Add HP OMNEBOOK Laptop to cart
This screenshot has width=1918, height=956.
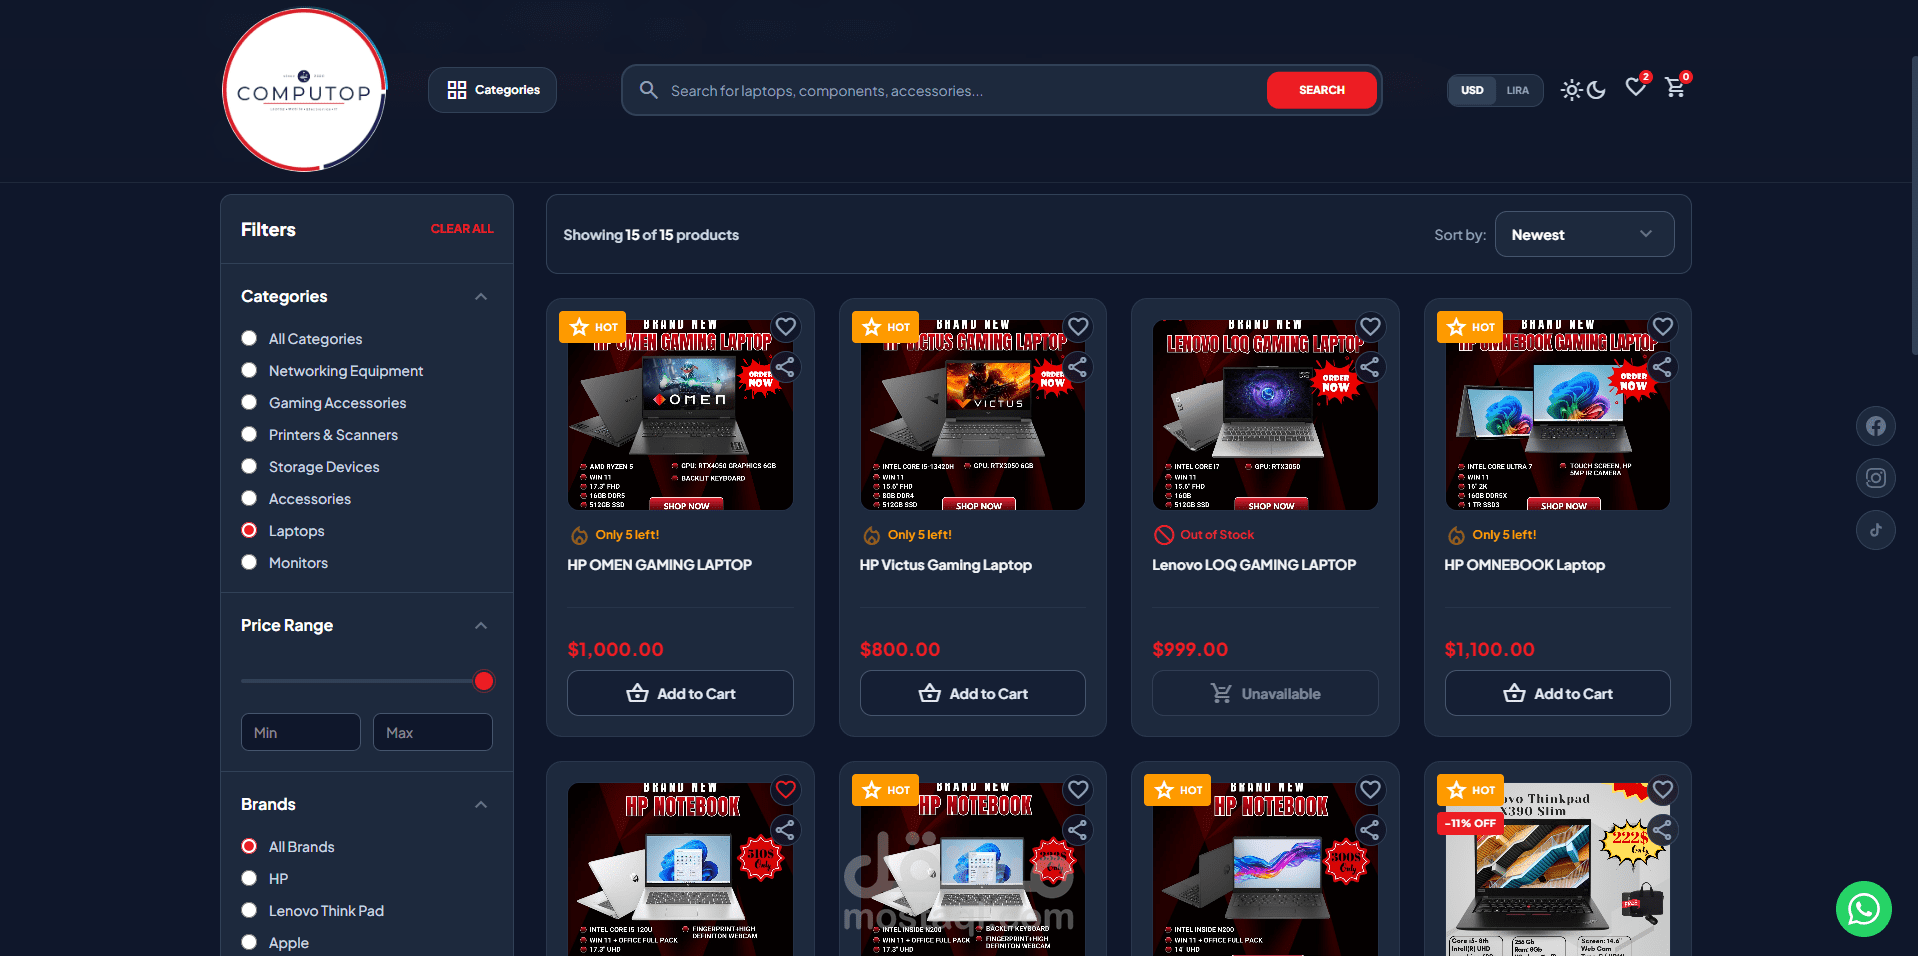(x=1557, y=693)
